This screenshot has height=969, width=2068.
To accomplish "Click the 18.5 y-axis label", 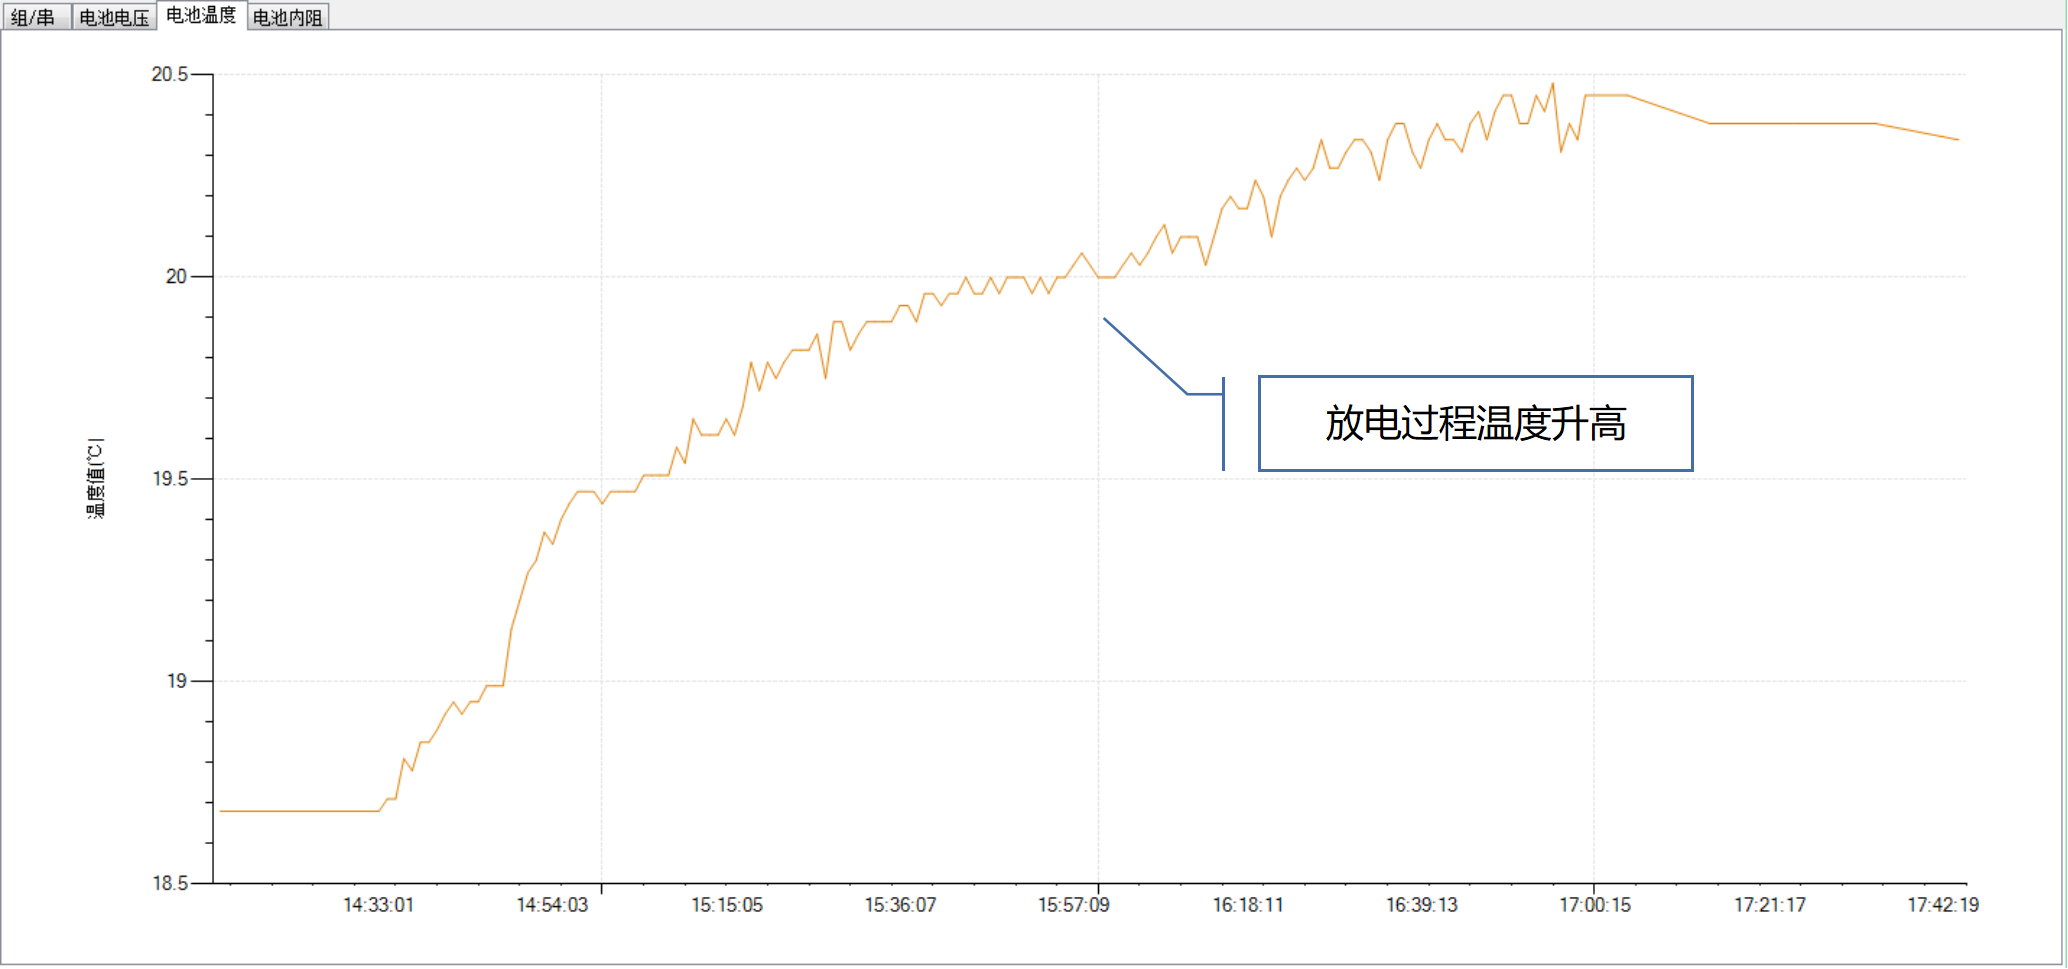I will coord(169,883).
